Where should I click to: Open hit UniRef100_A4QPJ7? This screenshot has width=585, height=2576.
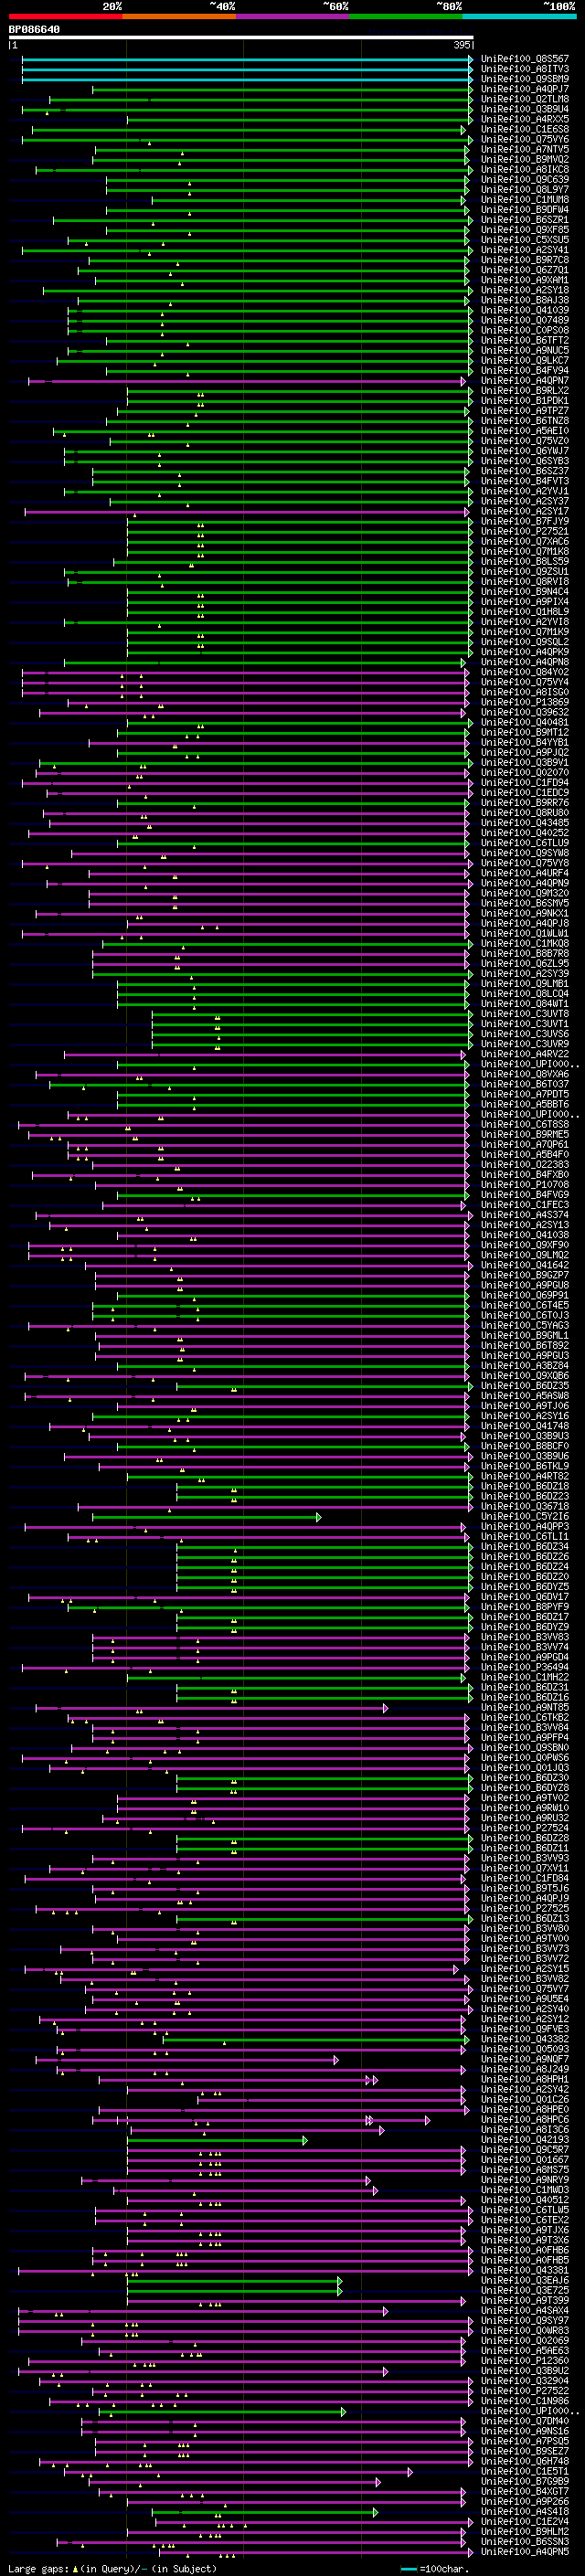525,89
